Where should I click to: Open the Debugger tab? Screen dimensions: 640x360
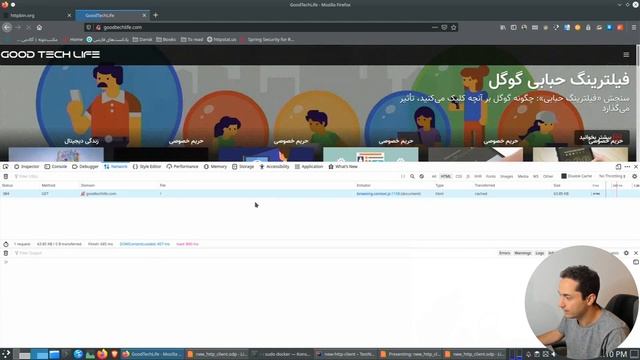[x=85, y=167]
